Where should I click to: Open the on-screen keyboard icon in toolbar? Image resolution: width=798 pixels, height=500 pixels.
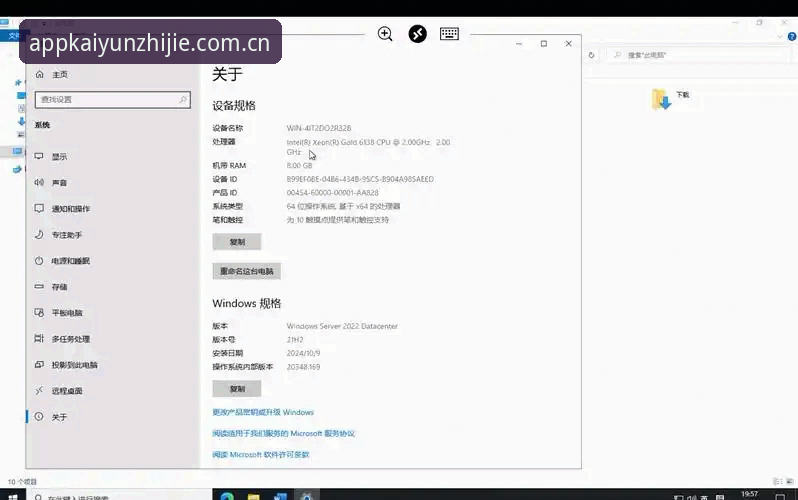point(449,34)
